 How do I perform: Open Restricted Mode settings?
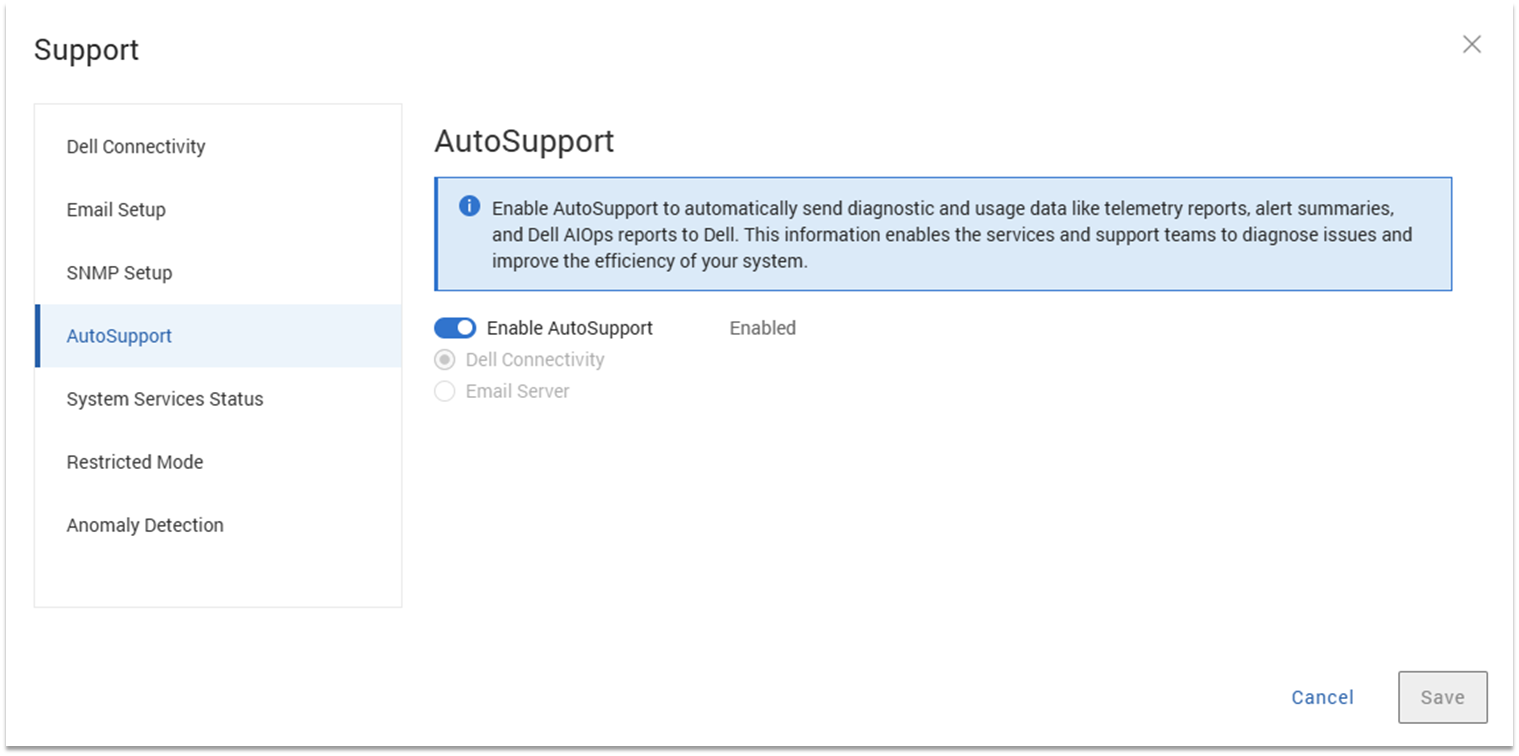tap(134, 461)
